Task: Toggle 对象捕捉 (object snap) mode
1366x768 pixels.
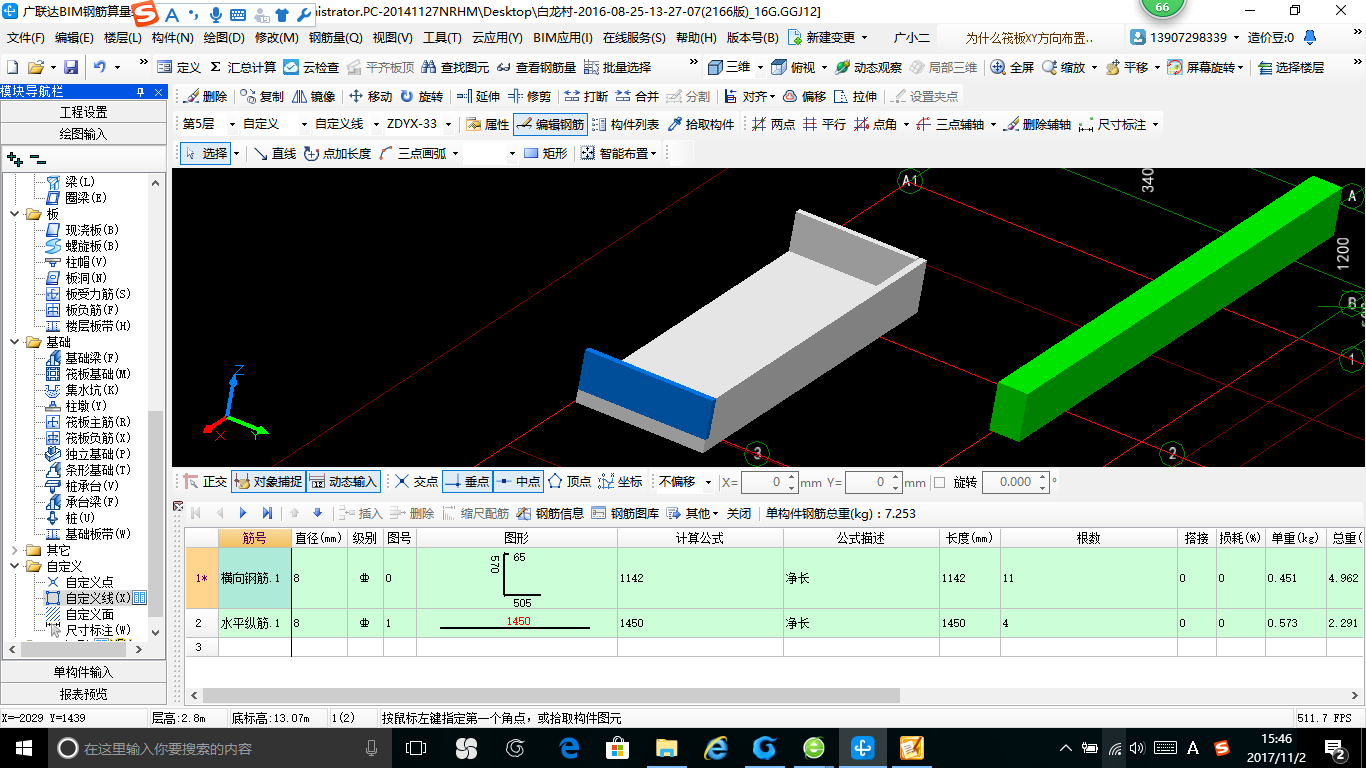Action: (267, 482)
